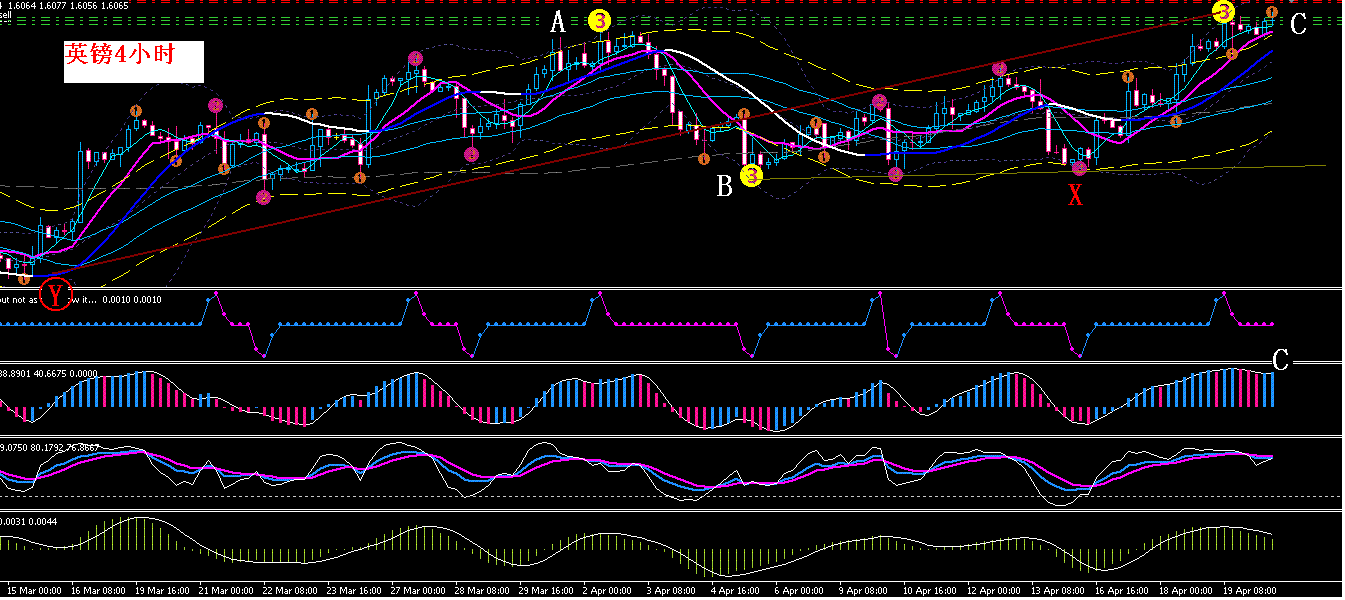Click the red X marker label
This screenshot has width=1345, height=600.
1075,196
